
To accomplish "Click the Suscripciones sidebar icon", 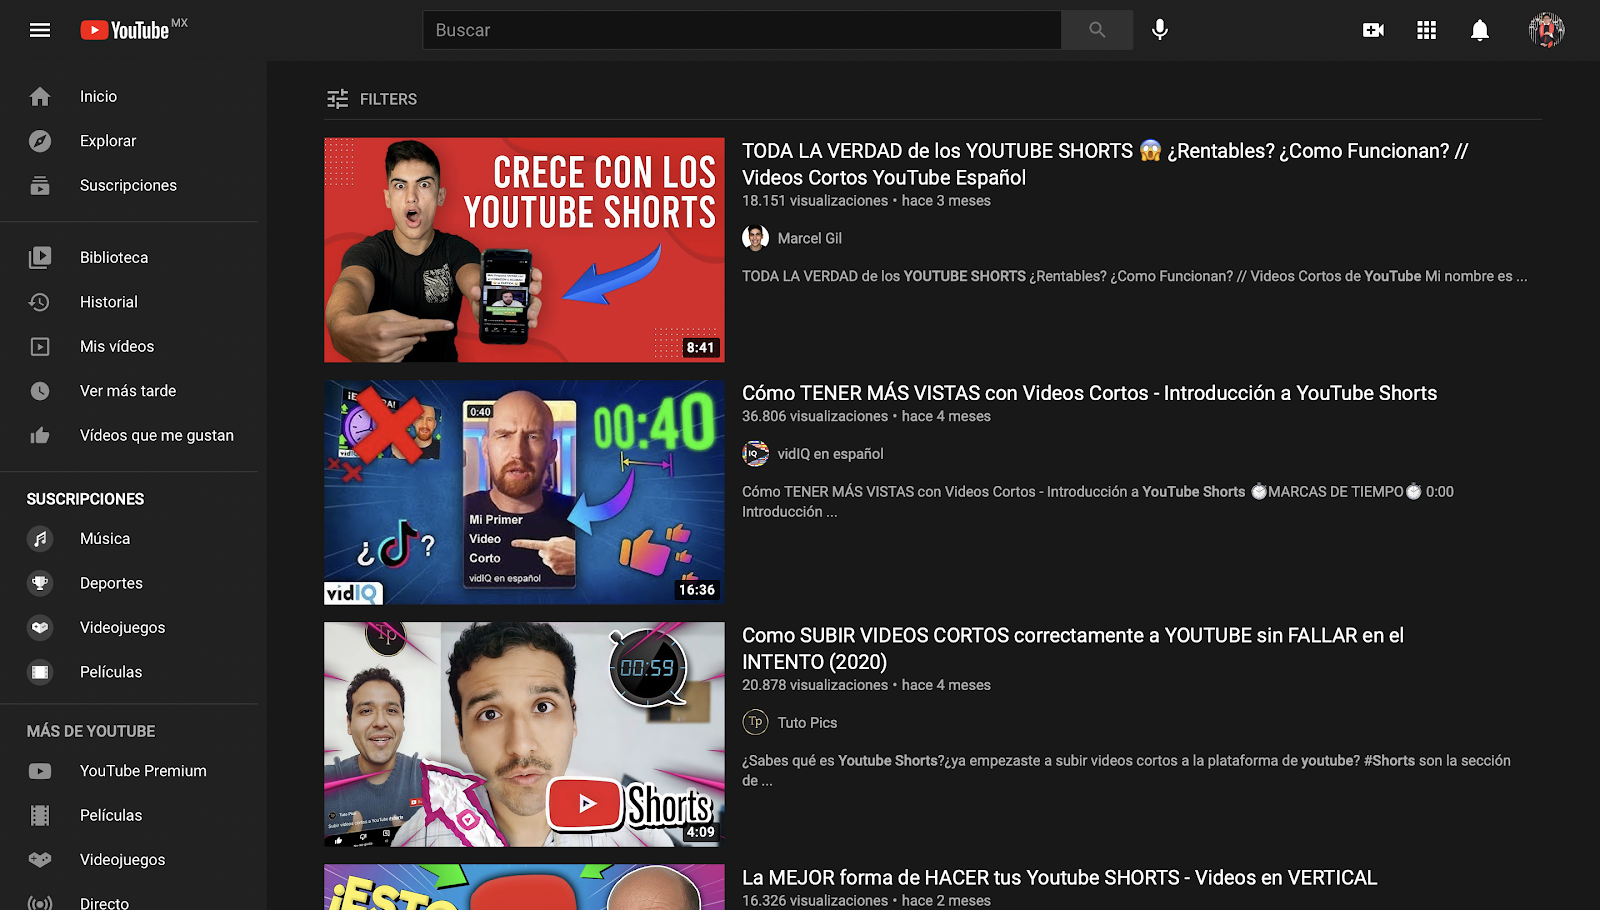I will coord(40,185).
